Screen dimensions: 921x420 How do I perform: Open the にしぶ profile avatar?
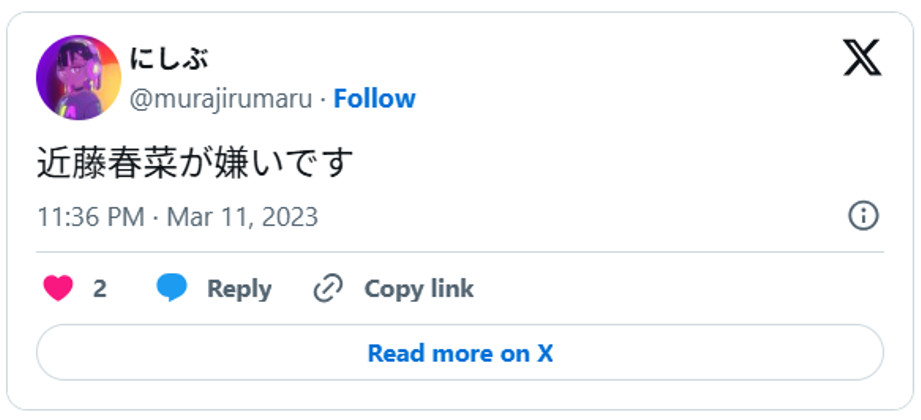pyautogui.click(x=78, y=78)
